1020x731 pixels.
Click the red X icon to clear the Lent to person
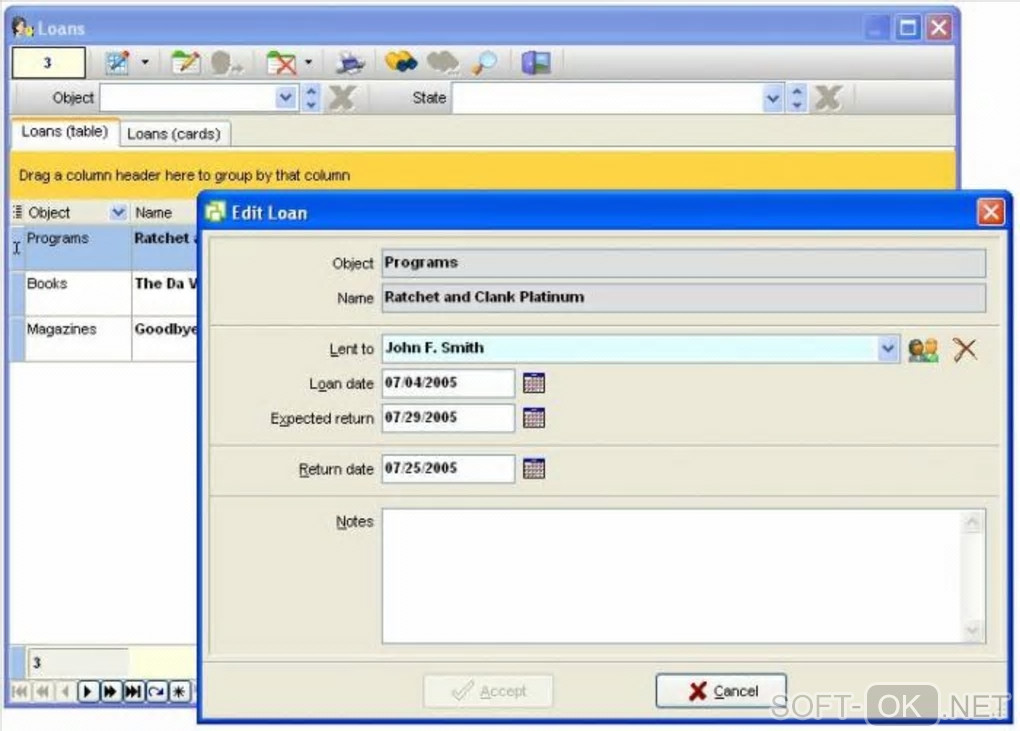(965, 350)
